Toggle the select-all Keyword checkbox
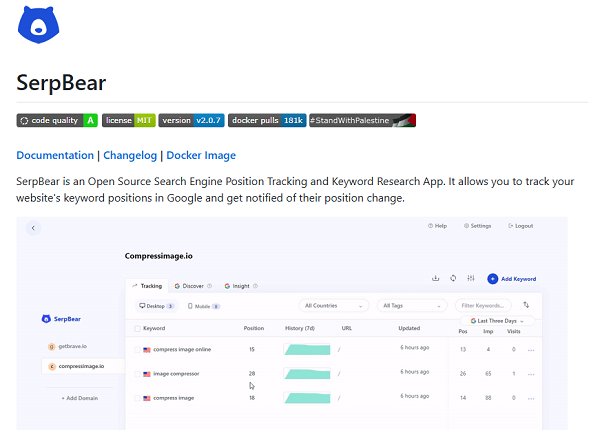600x430 pixels. click(137, 328)
